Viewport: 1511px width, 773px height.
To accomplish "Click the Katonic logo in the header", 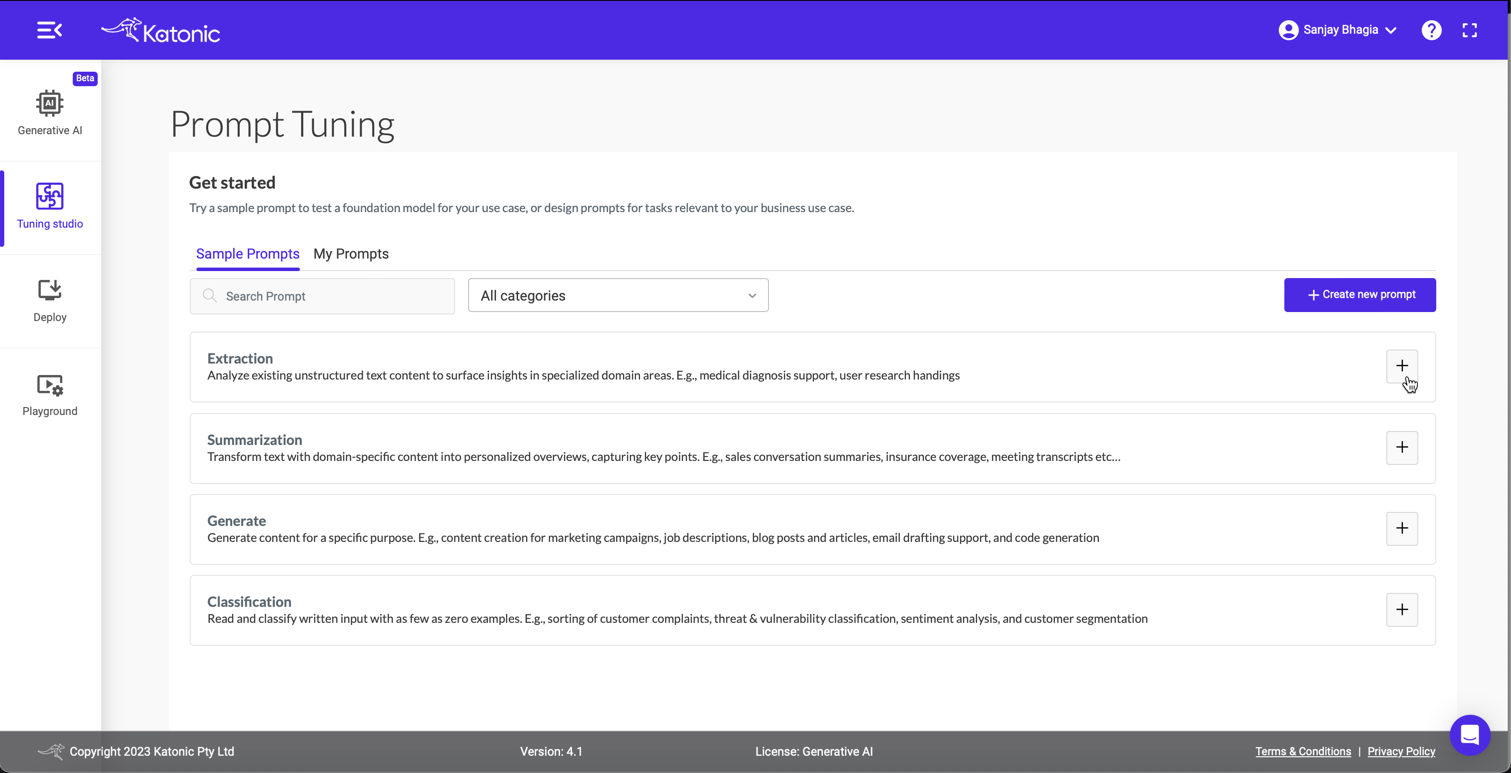I will coord(161,31).
